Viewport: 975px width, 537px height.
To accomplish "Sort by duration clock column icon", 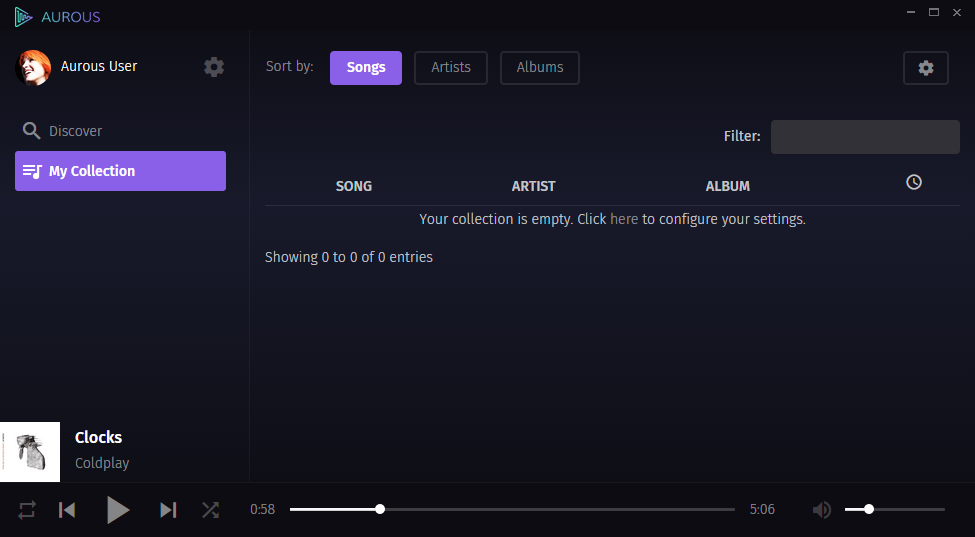I will click(913, 182).
